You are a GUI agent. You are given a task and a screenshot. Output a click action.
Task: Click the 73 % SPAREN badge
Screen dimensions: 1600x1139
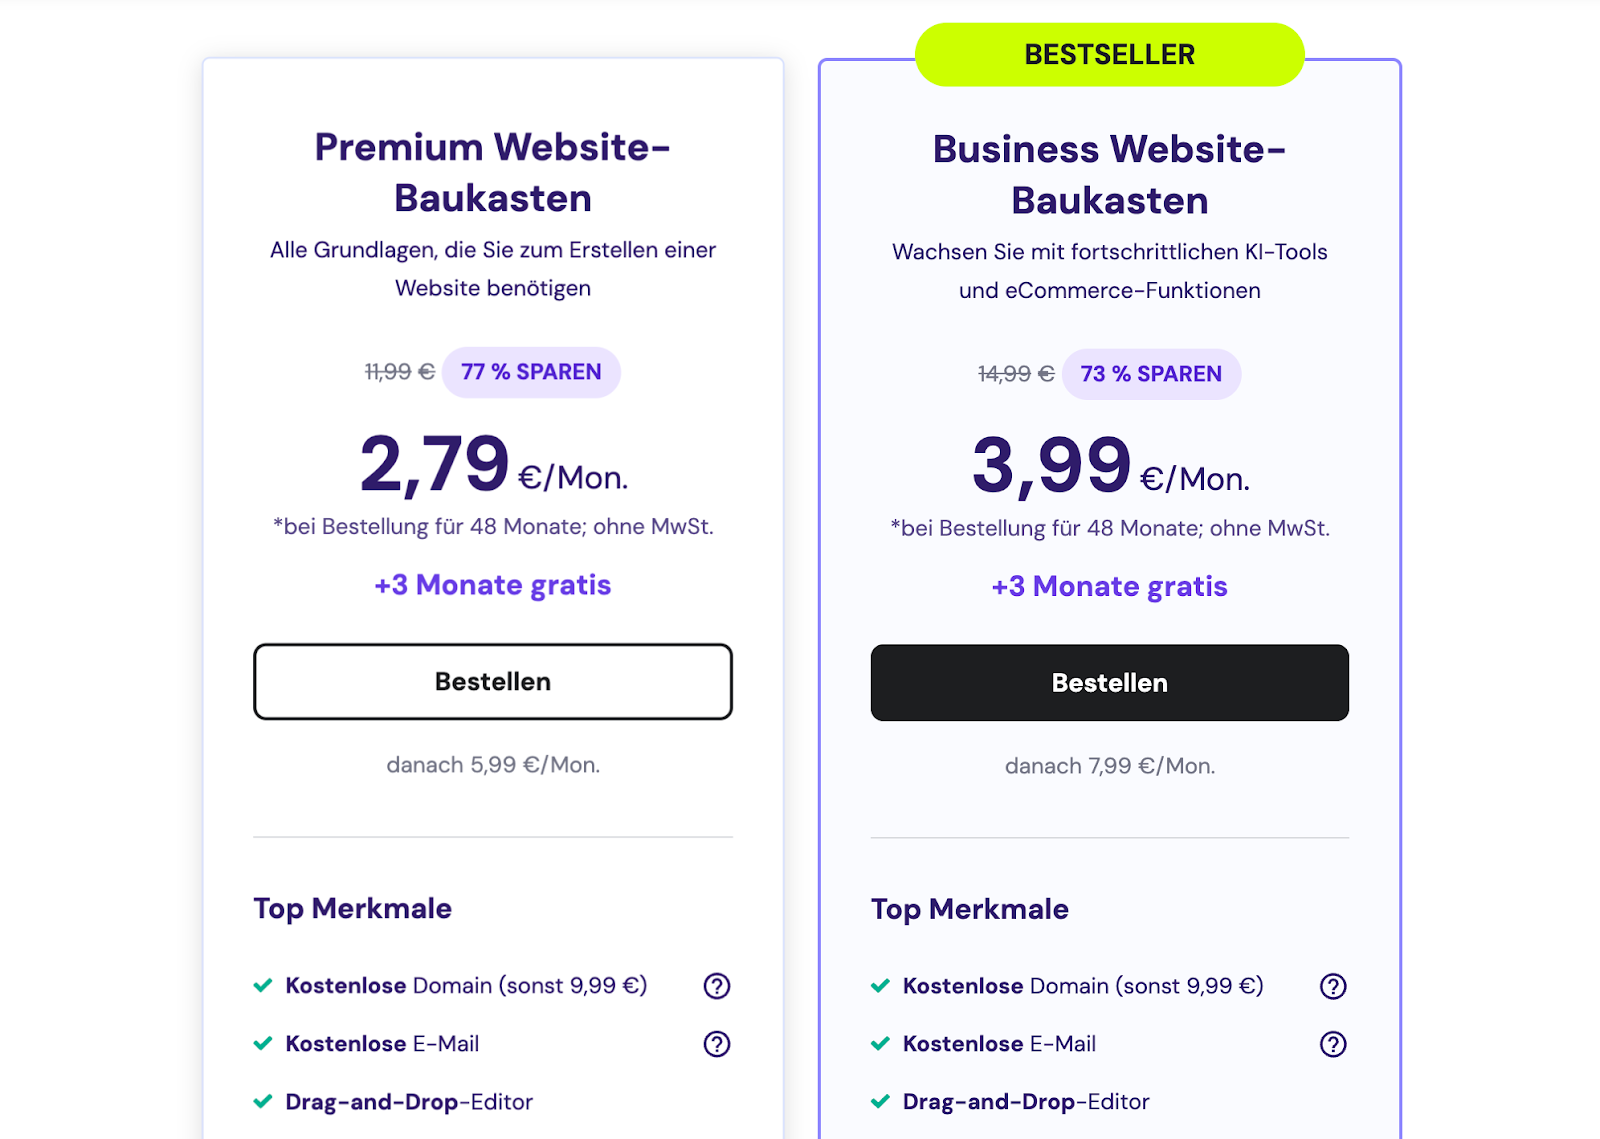1151,373
